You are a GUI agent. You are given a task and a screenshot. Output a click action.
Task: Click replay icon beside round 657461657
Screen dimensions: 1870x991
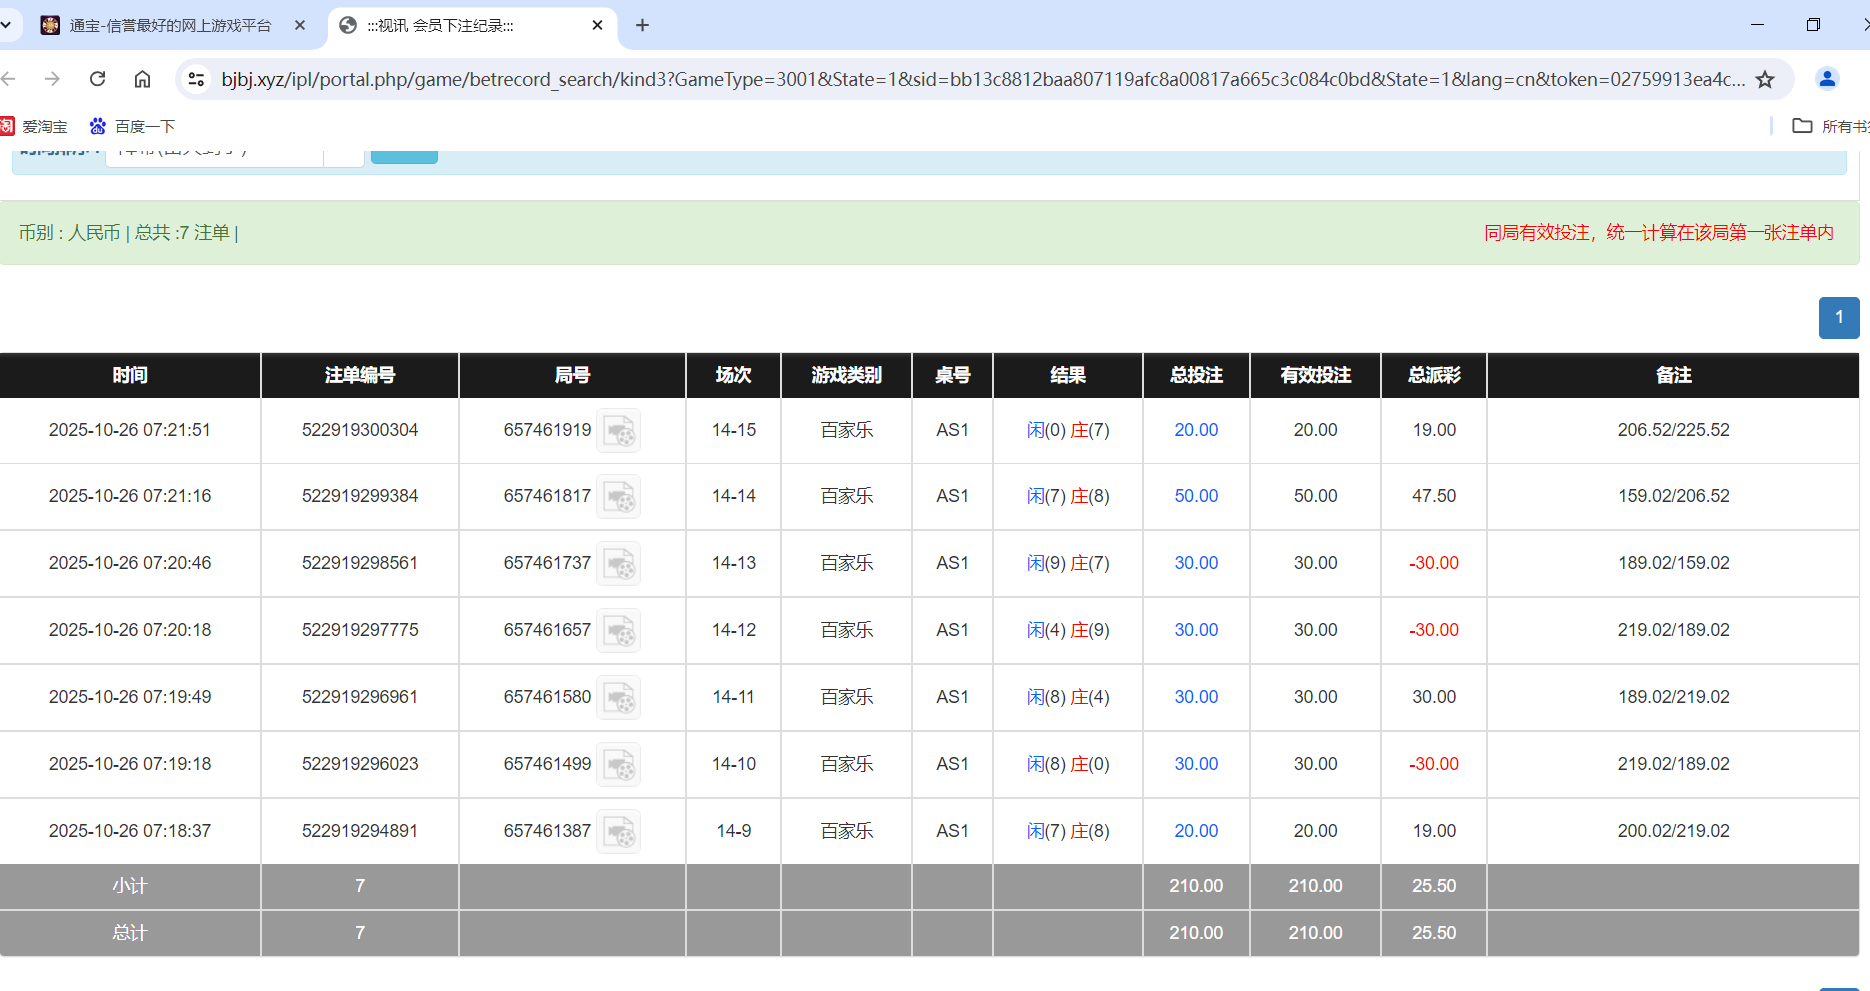click(618, 631)
